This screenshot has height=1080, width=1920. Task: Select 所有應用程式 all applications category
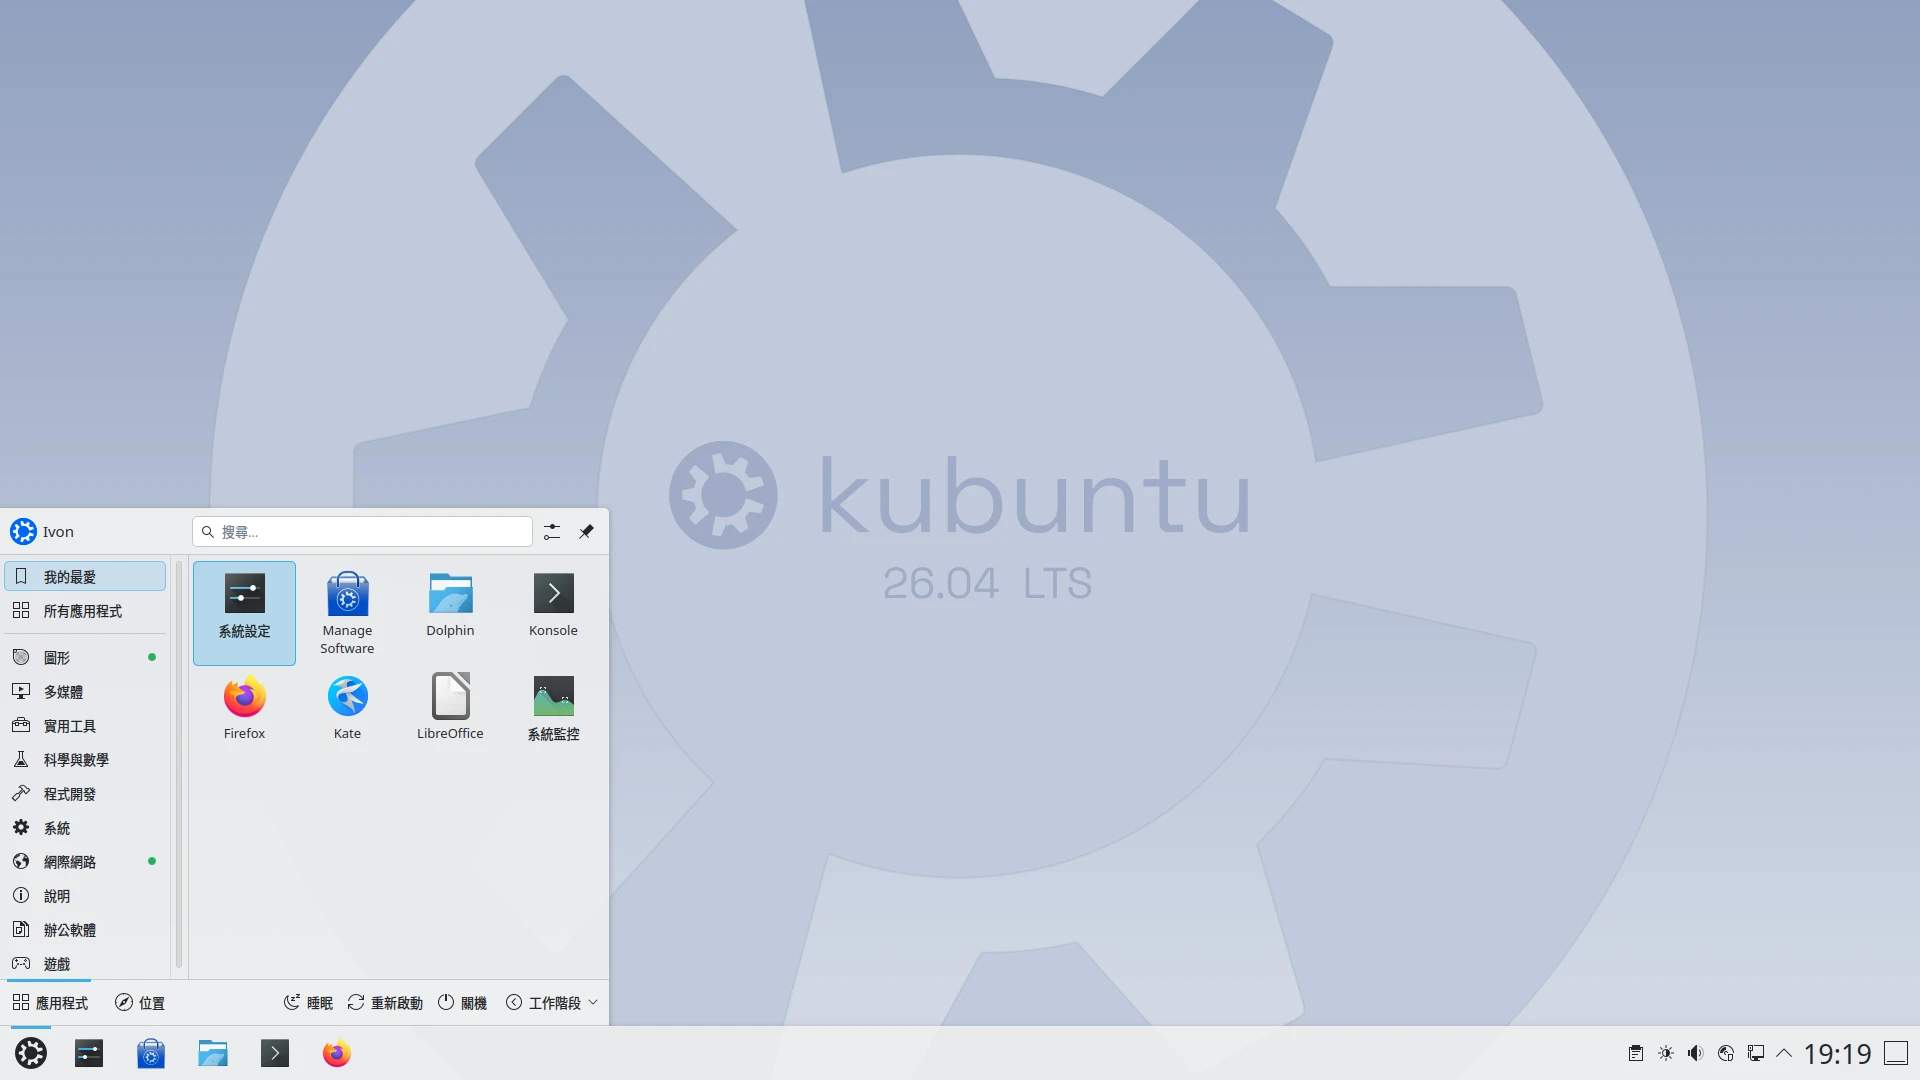point(85,611)
